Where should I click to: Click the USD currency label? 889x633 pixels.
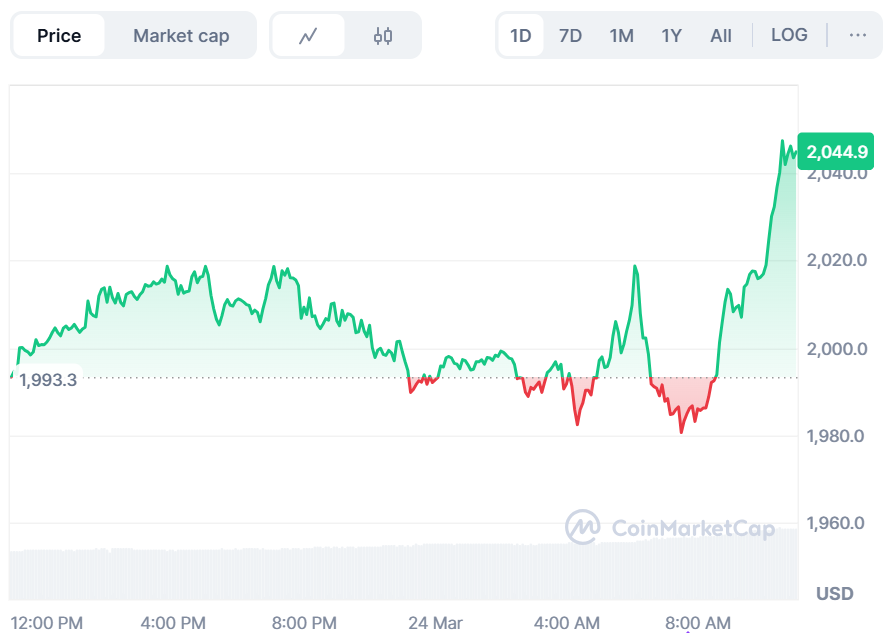point(834,594)
